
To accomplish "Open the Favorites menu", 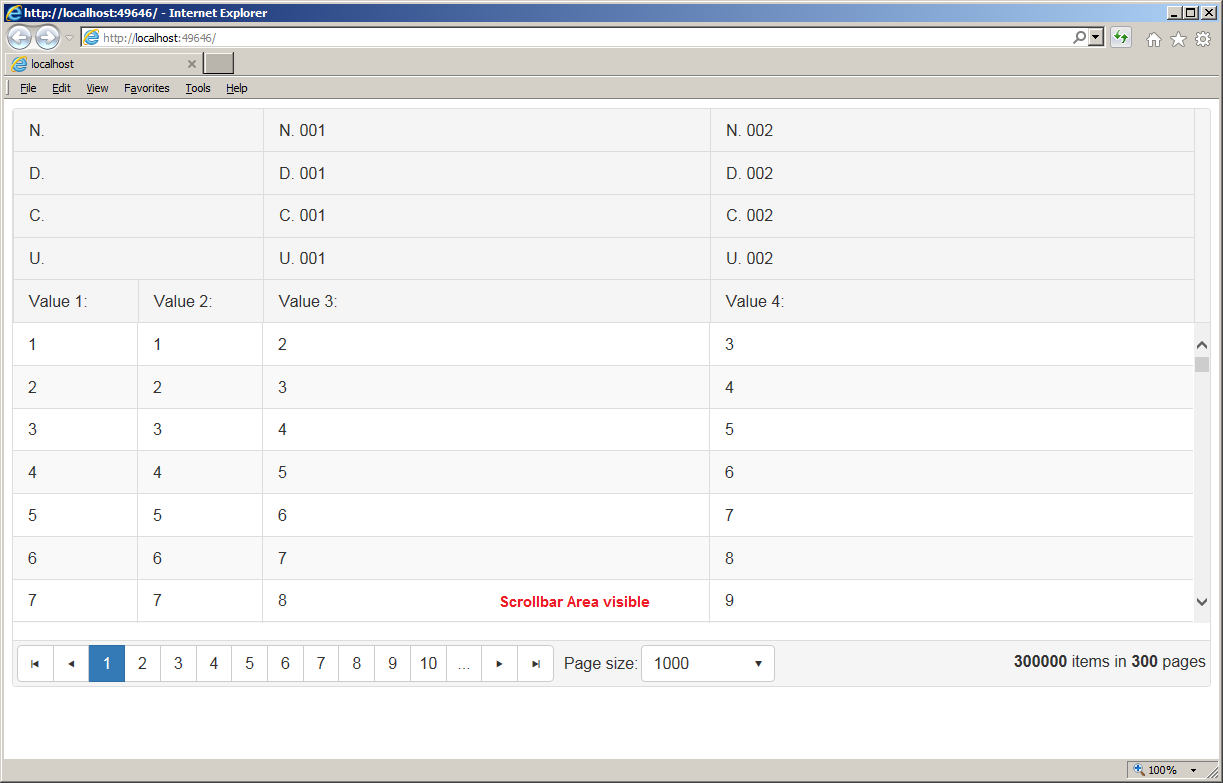I will coord(147,88).
